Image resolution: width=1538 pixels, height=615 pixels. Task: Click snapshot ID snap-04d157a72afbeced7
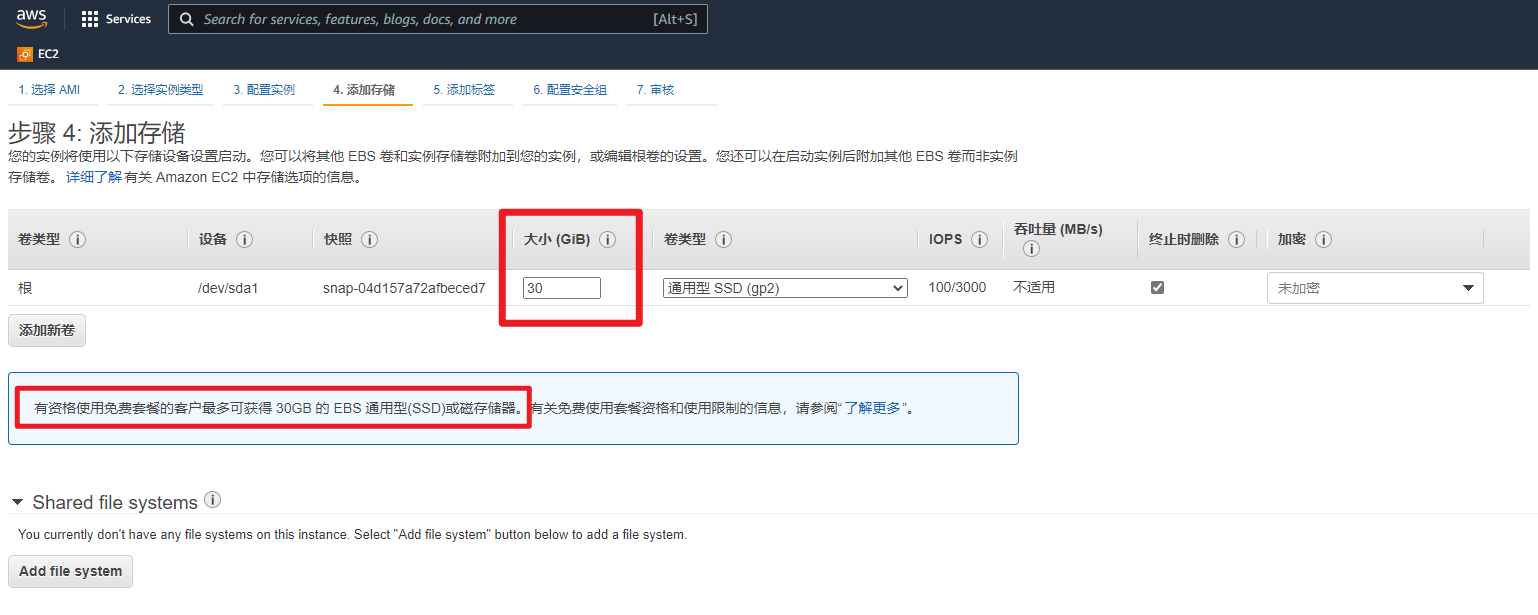[x=404, y=288]
